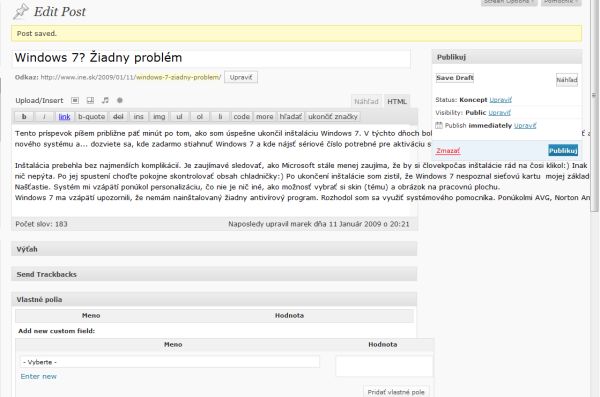Switch to the Náhľad visual editor tab
The height and width of the screenshot is (397, 600).
(366, 101)
